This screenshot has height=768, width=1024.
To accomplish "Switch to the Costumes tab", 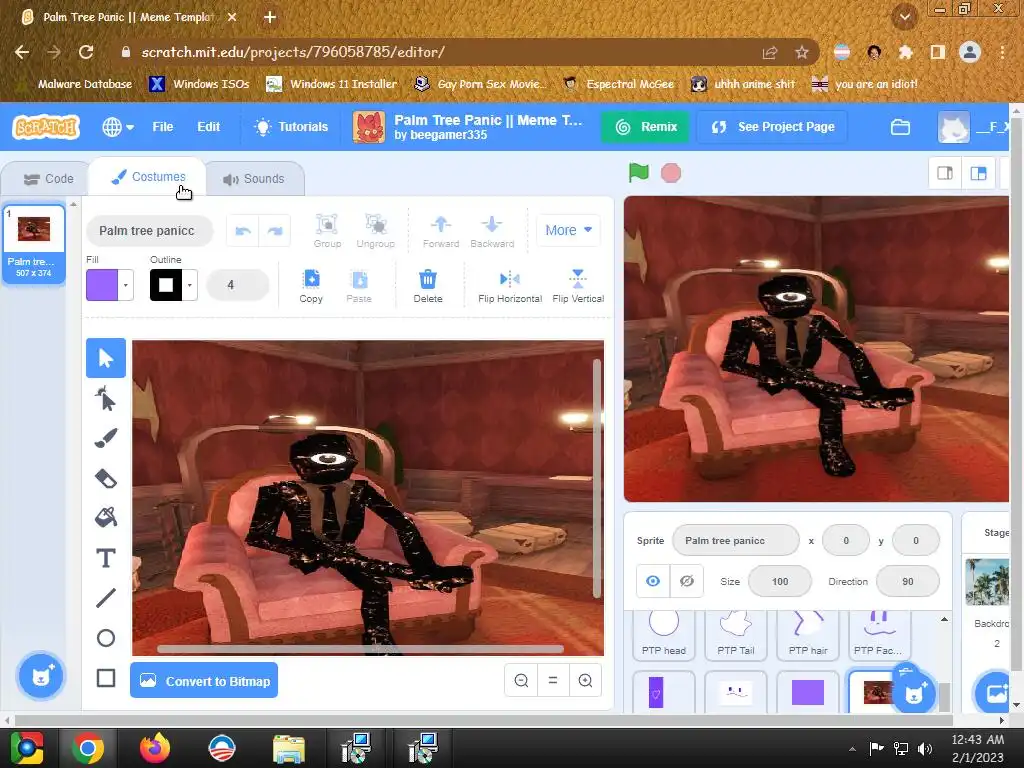I will 148,177.
